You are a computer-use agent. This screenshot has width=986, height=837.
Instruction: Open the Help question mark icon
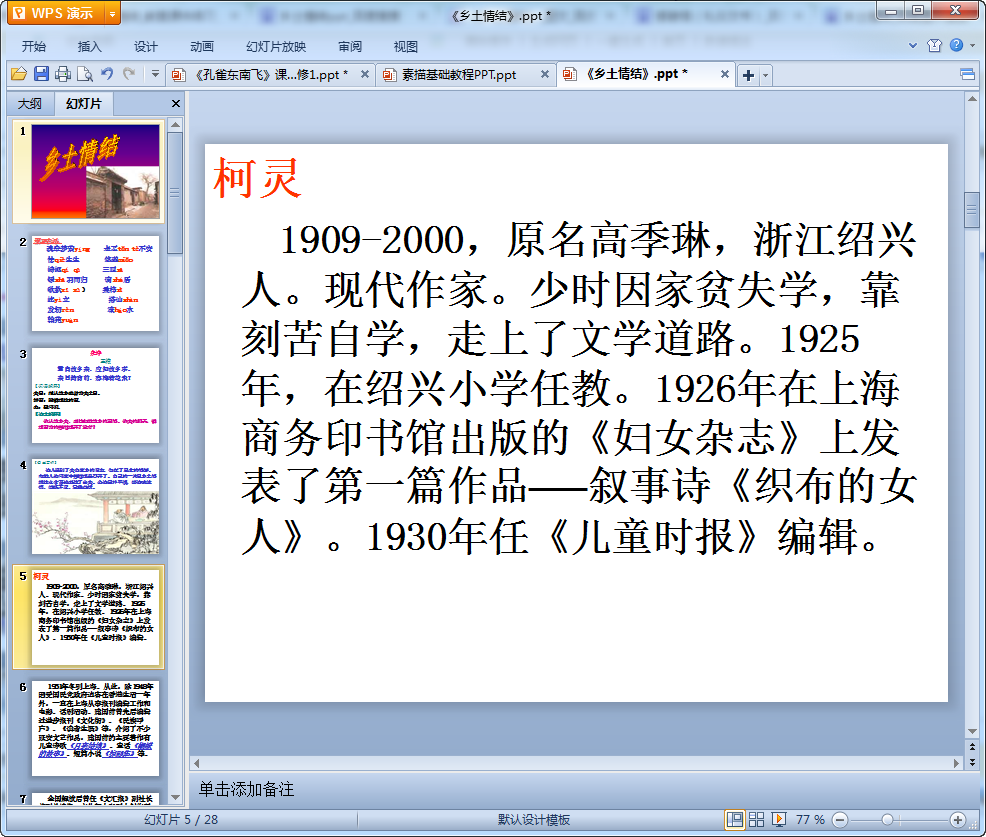point(957,46)
